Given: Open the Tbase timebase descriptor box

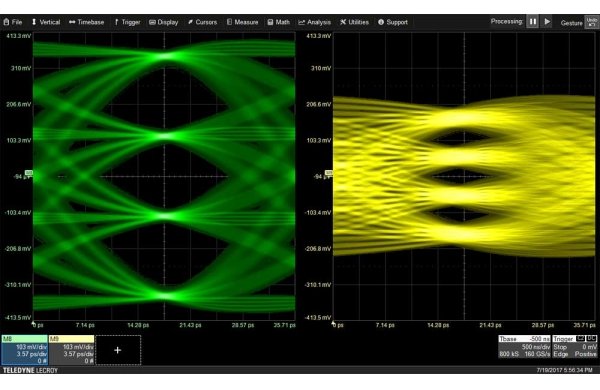Looking at the screenshot, I should (x=524, y=347).
